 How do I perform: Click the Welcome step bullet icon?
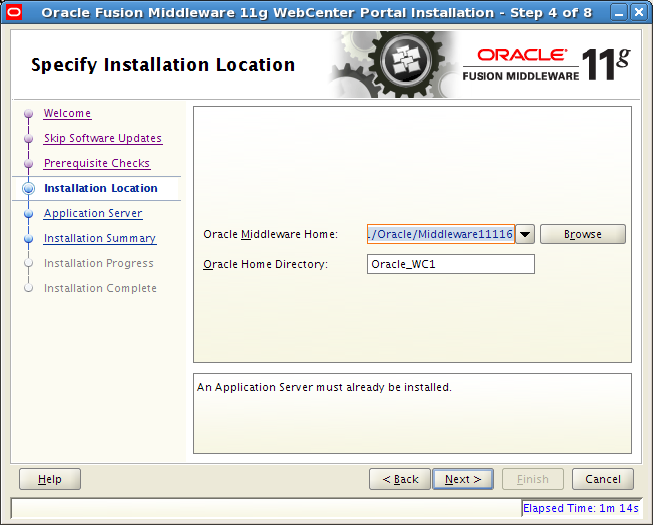28,113
